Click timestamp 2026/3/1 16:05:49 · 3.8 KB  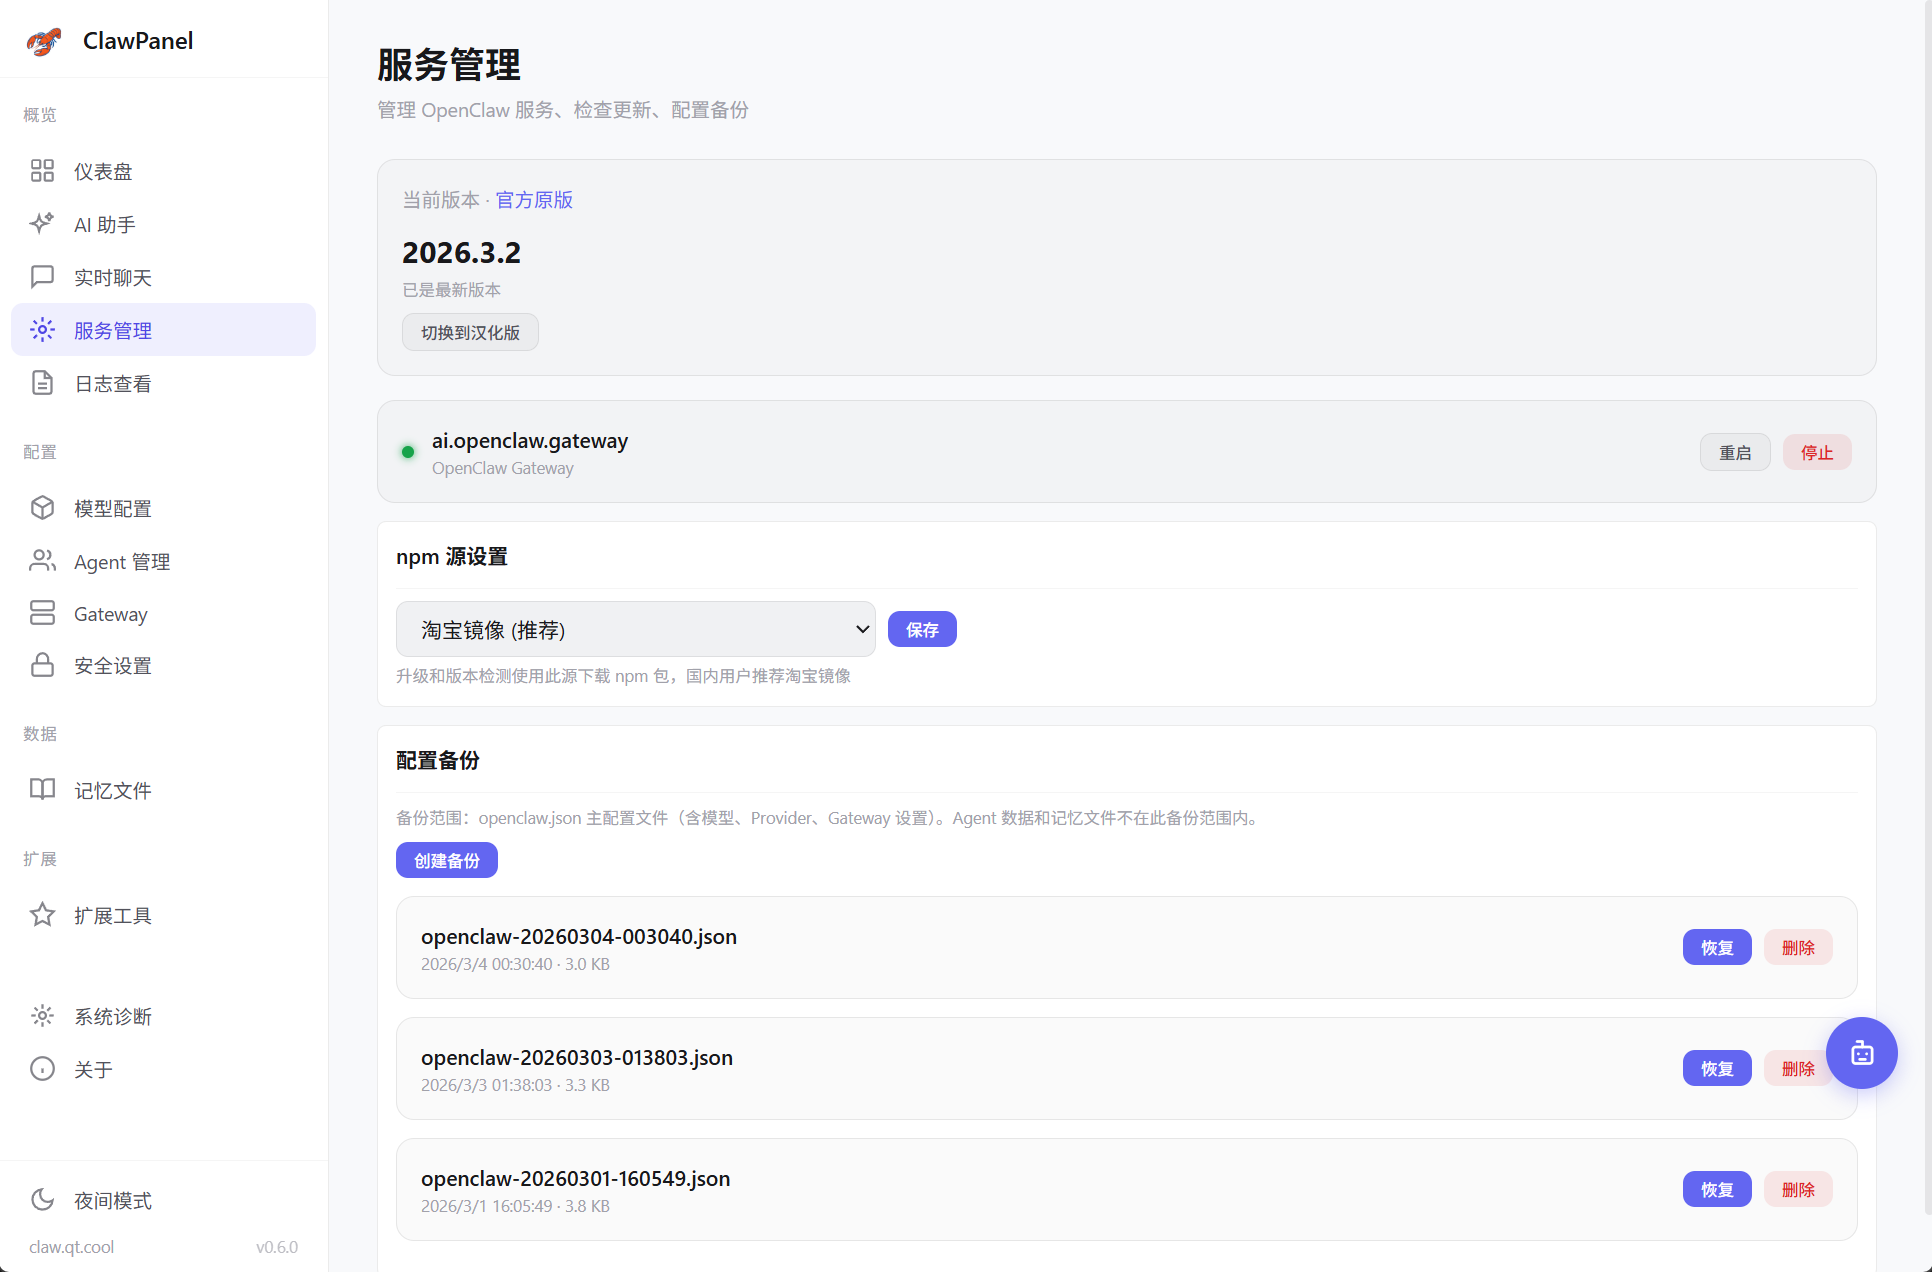515,1206
